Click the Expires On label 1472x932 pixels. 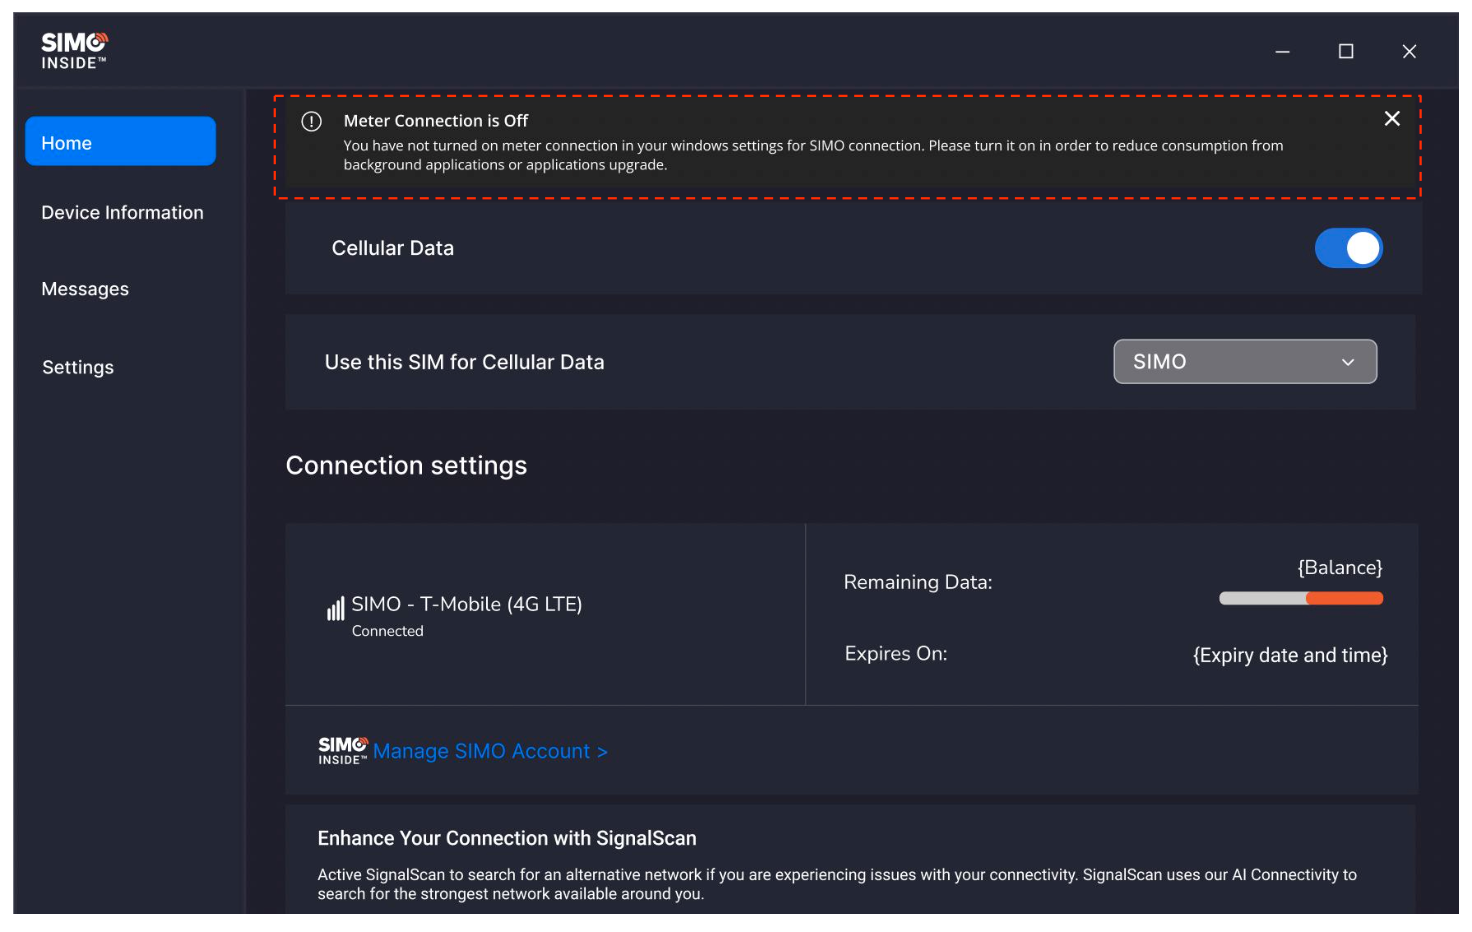click(896, 654)
